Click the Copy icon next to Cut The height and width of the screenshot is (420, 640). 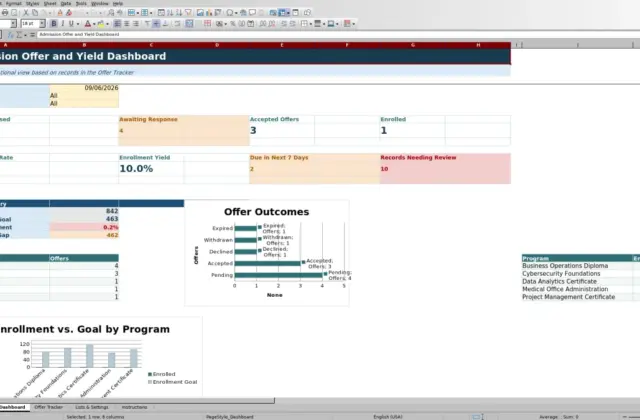(35, 13)
